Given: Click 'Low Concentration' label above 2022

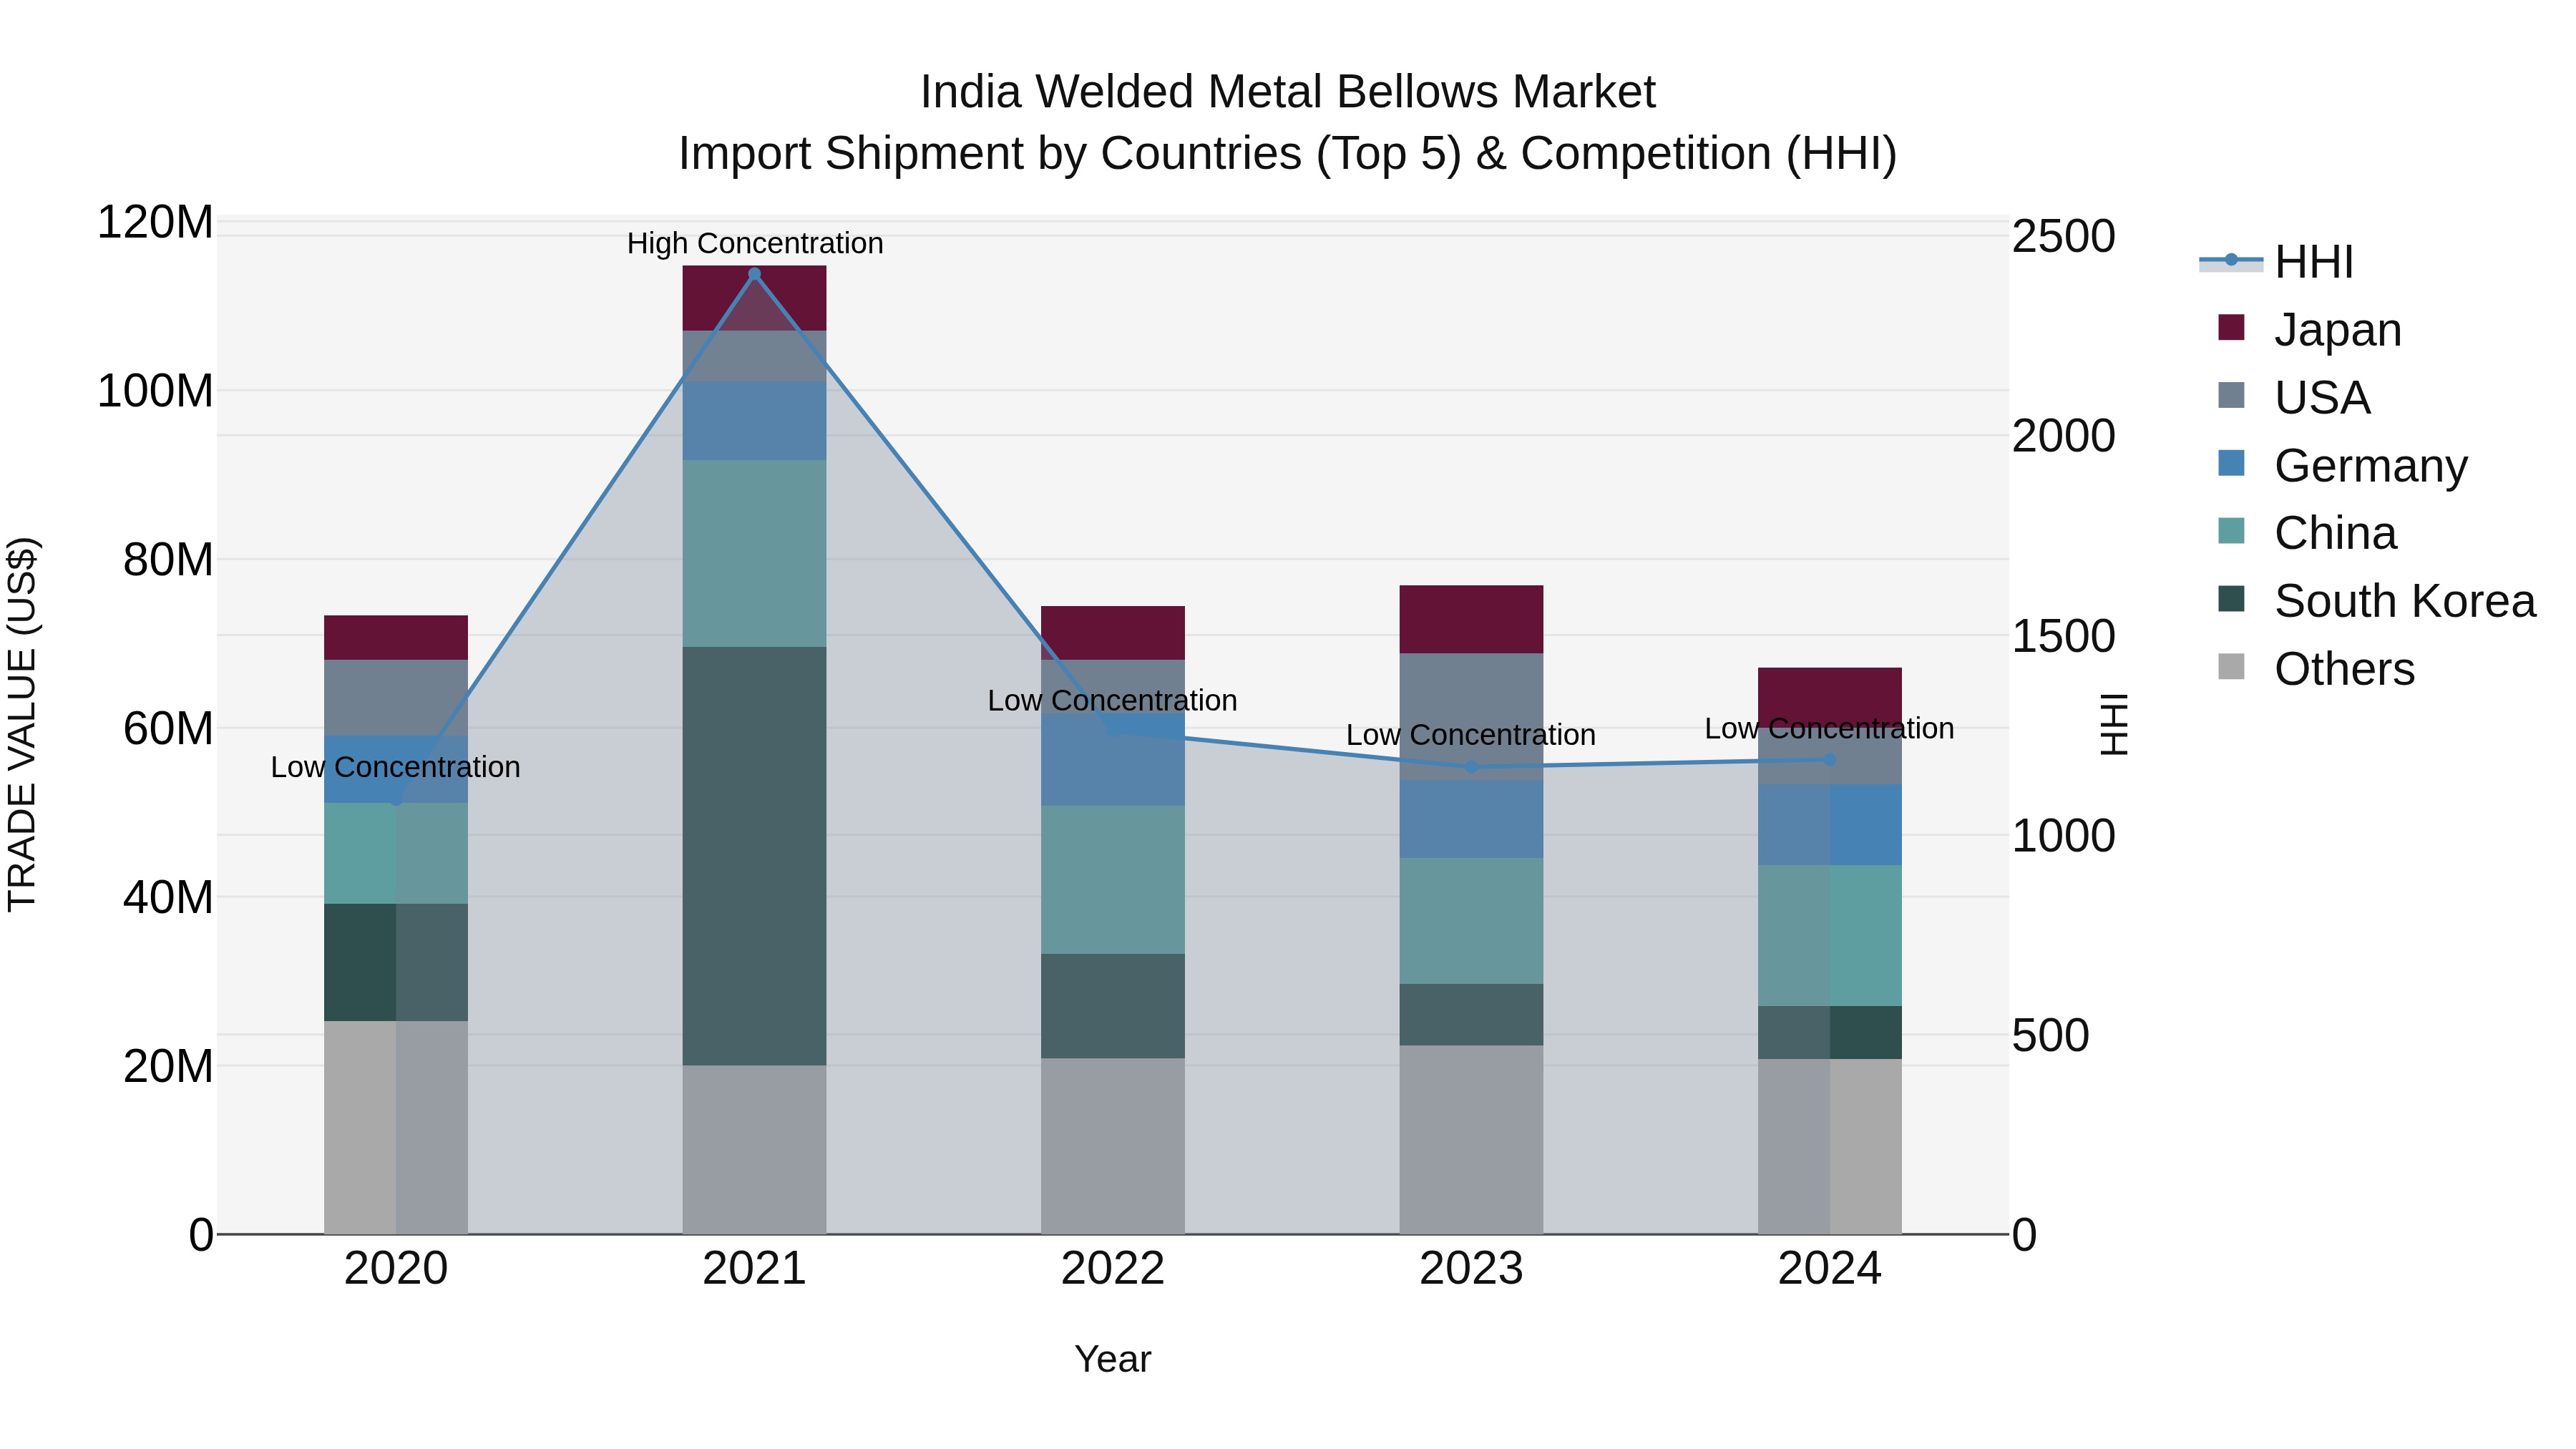Looking at the screenshot, I should click(x=1113, y=700).
